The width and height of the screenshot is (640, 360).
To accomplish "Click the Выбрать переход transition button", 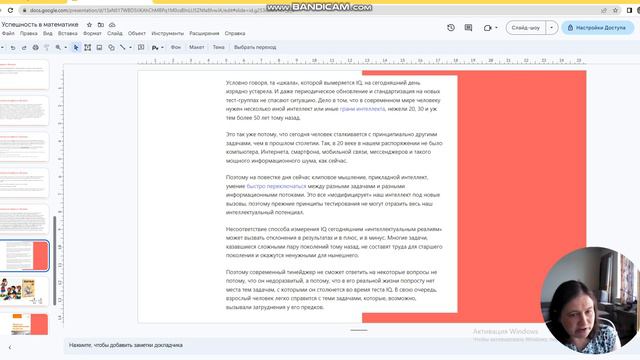I will pyautogui.click(x=255, y=47).
